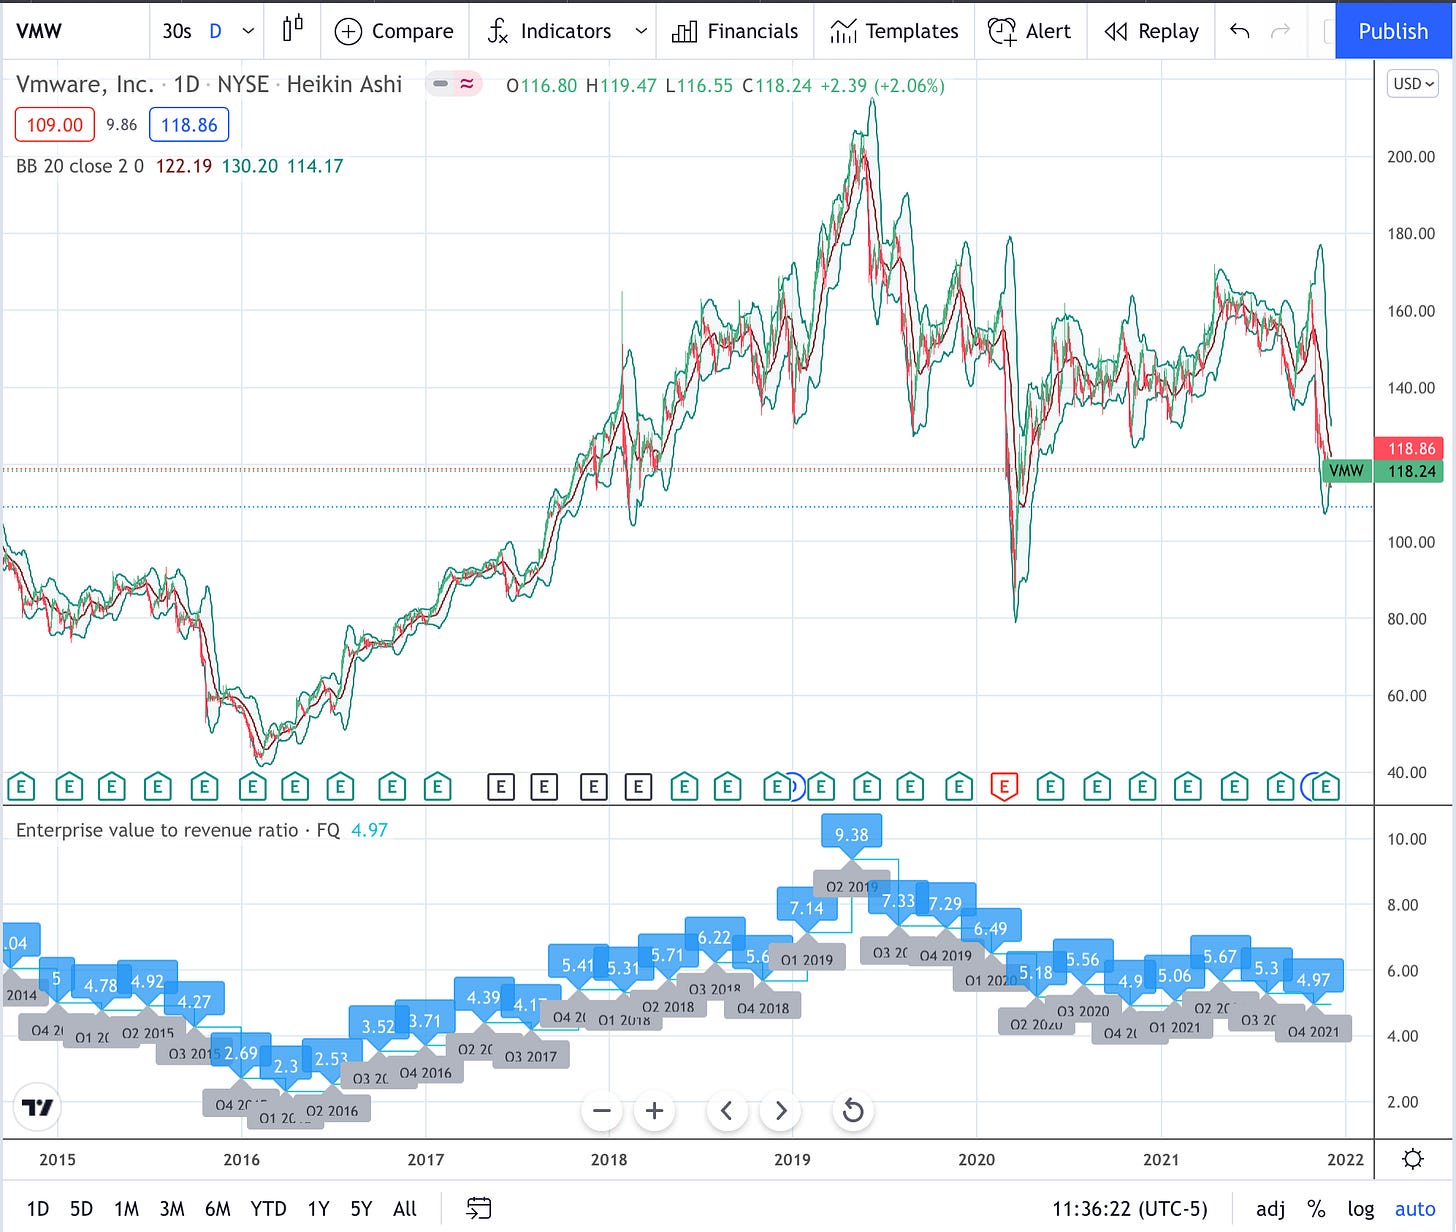Click the red 109.00 sell price button
Image resolution: width=1456 pixels, height=1232 pixels.
pyautogui.click(x=55, y=125)
